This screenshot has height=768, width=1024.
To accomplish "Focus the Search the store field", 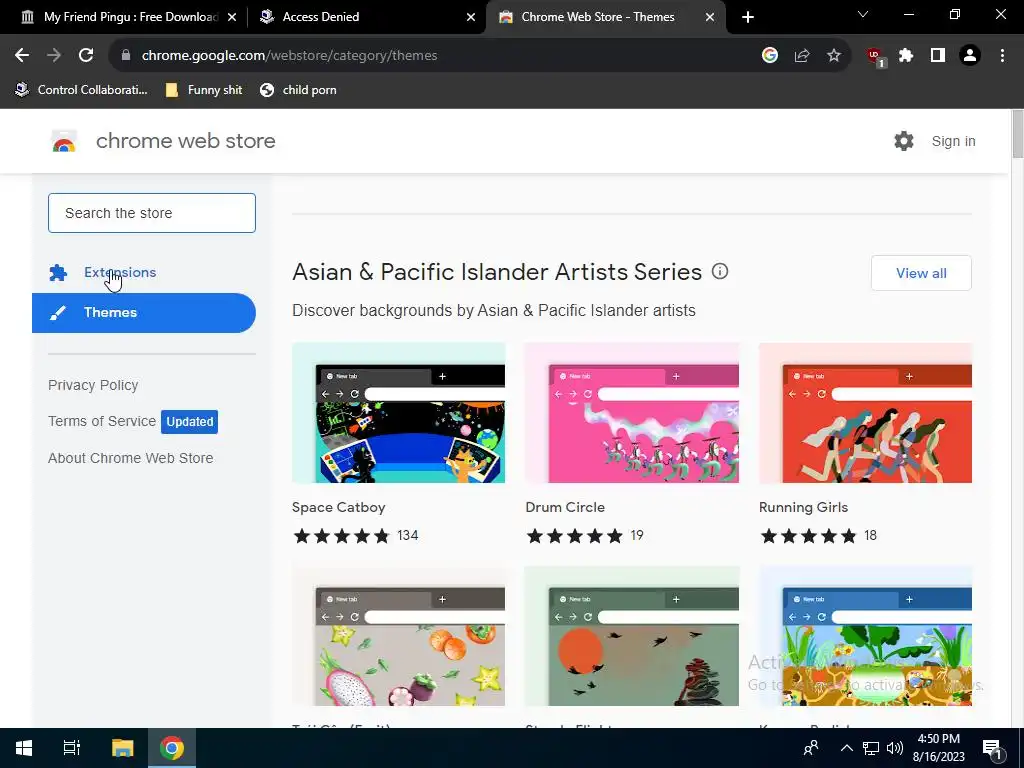I will coord(152,213).
